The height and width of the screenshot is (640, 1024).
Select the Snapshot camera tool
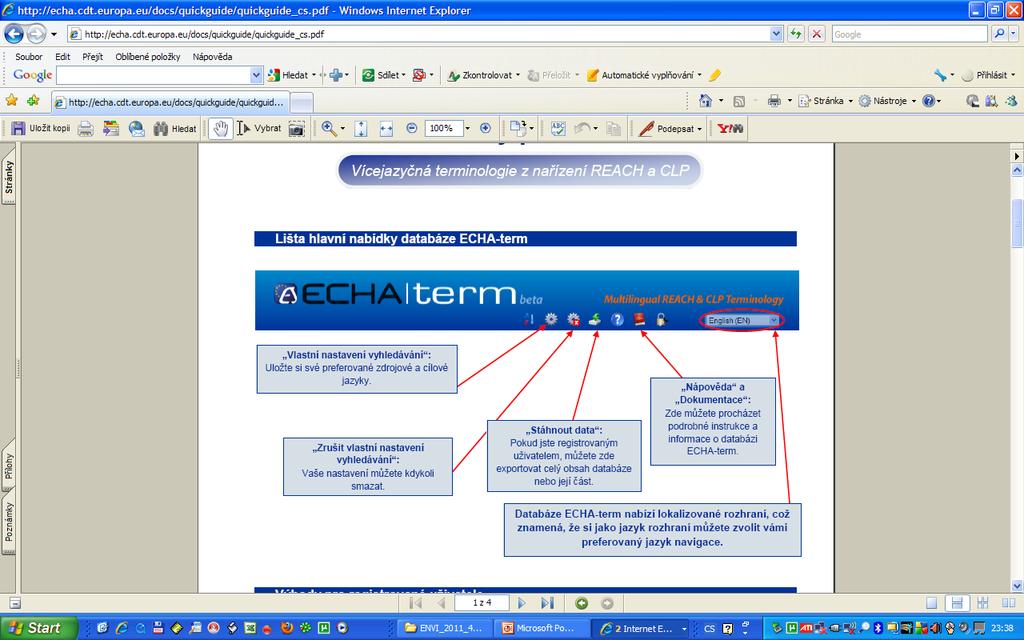296,129
